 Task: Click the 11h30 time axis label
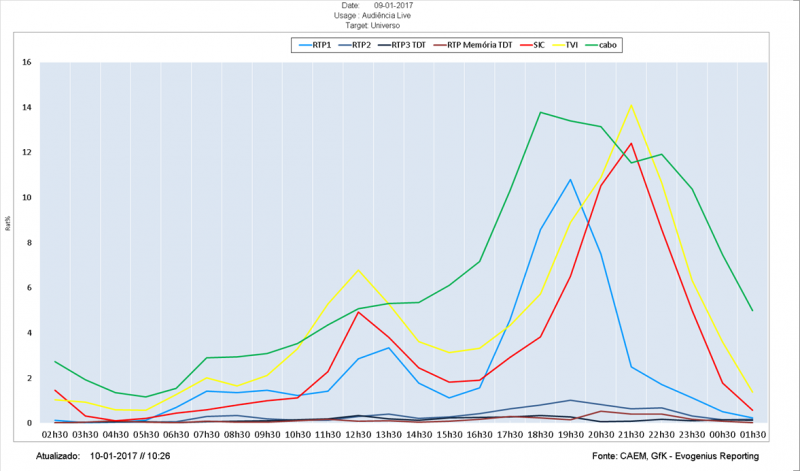[328, 435]
